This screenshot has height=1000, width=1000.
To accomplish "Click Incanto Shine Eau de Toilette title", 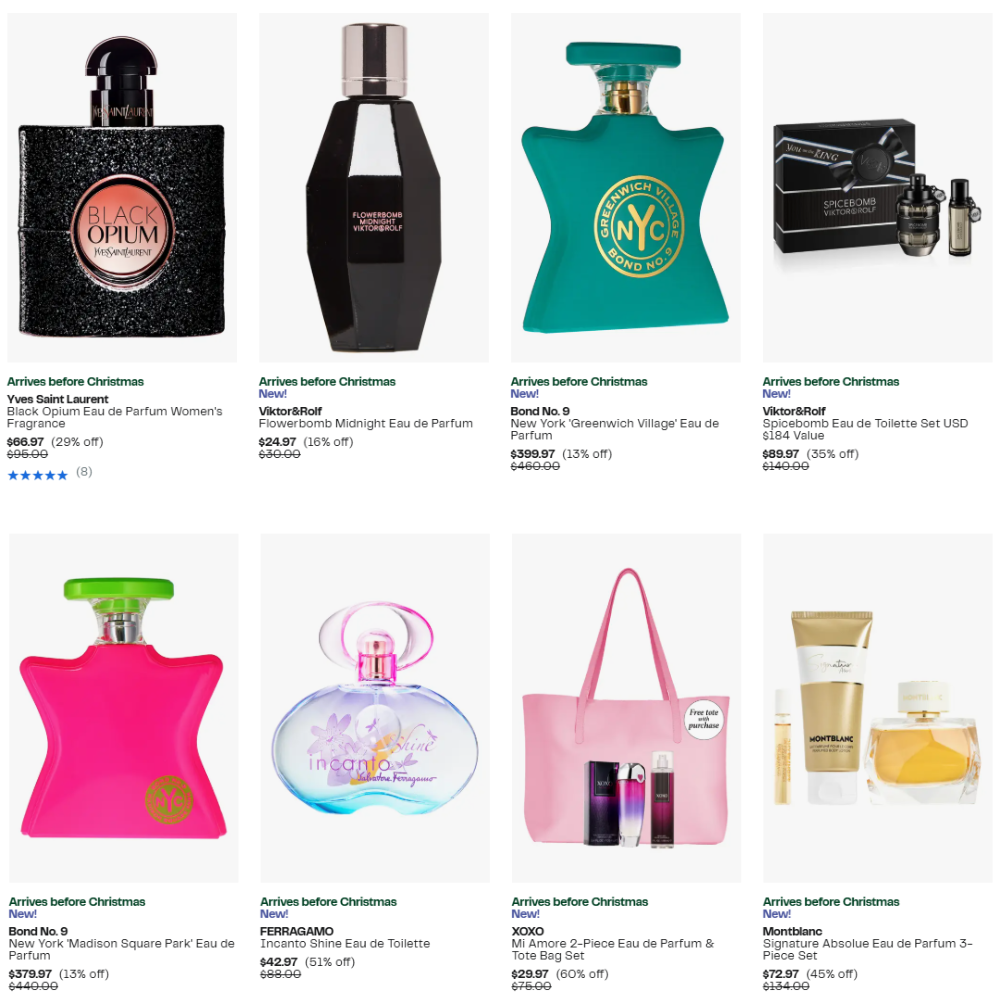I will point(345,943).
